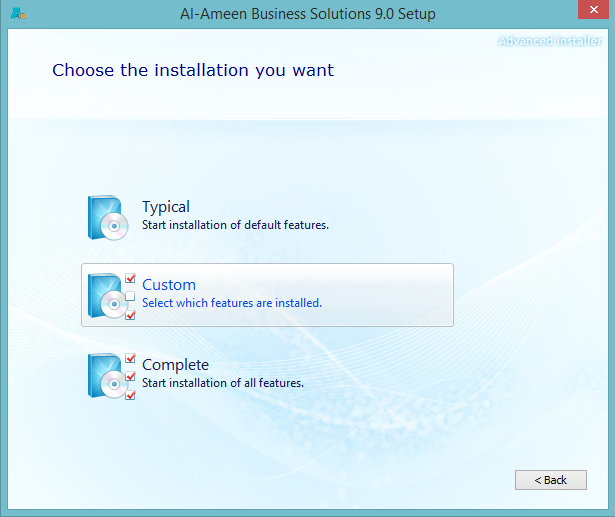Click 'Start installation of default features' text
This screenshot has height=517, width=615.
click(235, 225)
